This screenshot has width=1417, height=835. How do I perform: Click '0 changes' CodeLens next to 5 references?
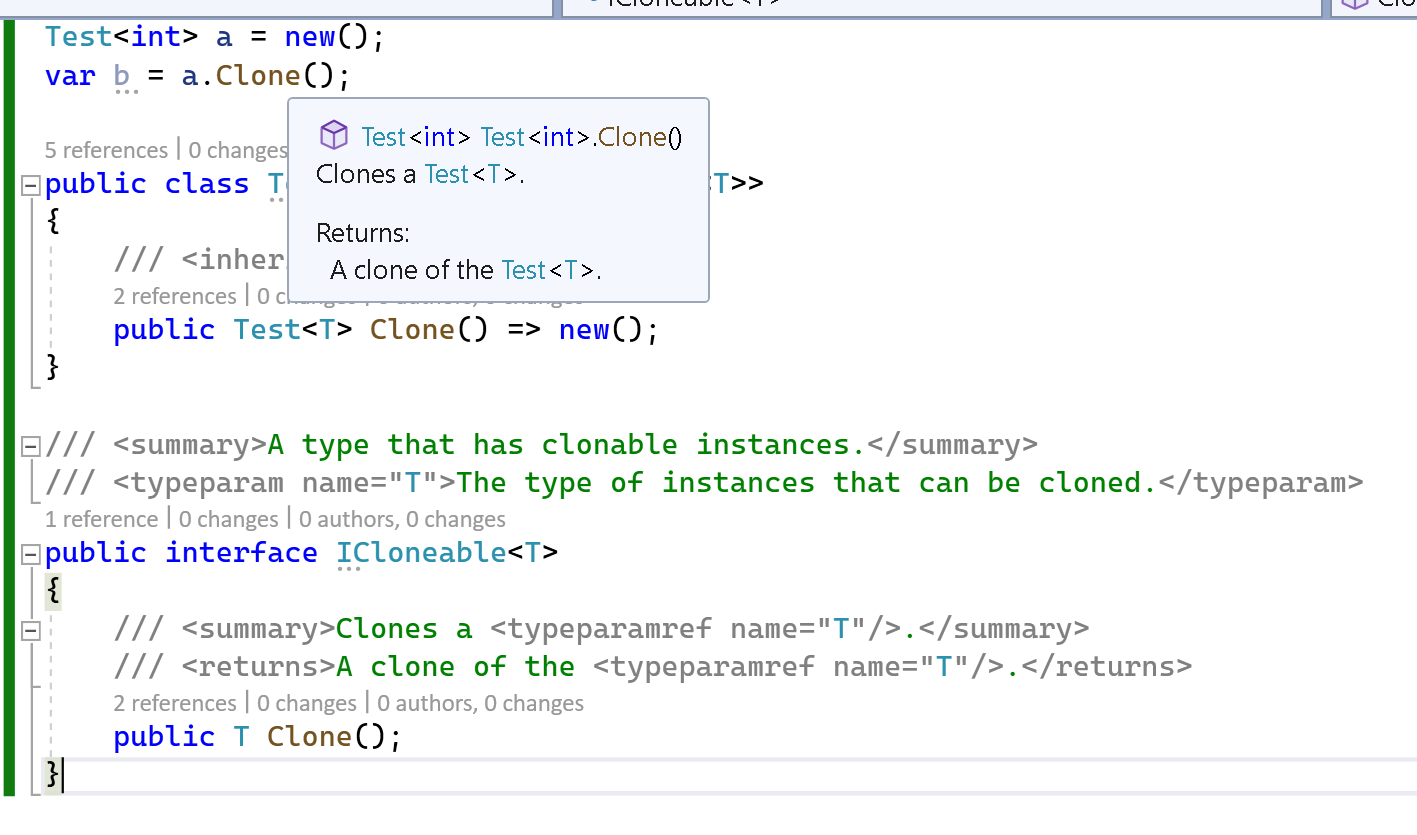(238, 150)
